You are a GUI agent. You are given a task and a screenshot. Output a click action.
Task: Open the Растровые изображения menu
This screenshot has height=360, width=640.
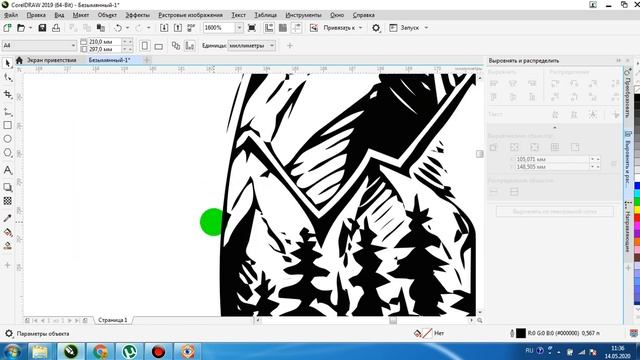[190, 15]
